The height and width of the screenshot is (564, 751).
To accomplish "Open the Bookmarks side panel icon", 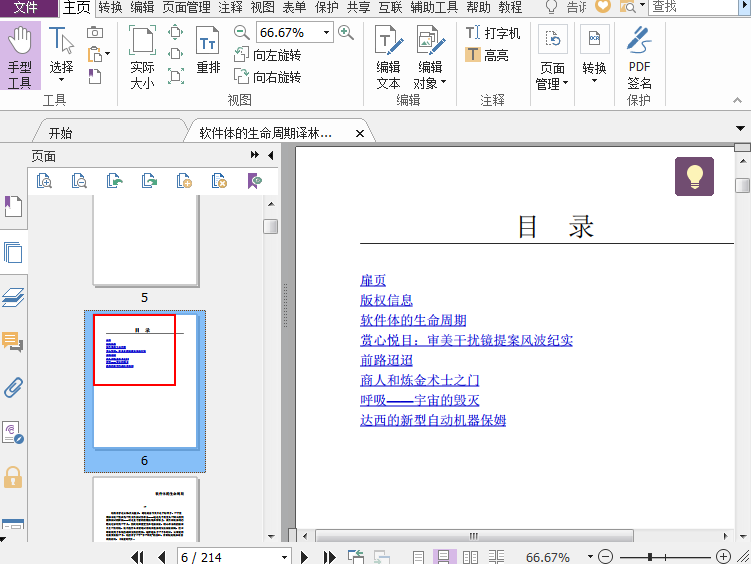I will (13, 206).
